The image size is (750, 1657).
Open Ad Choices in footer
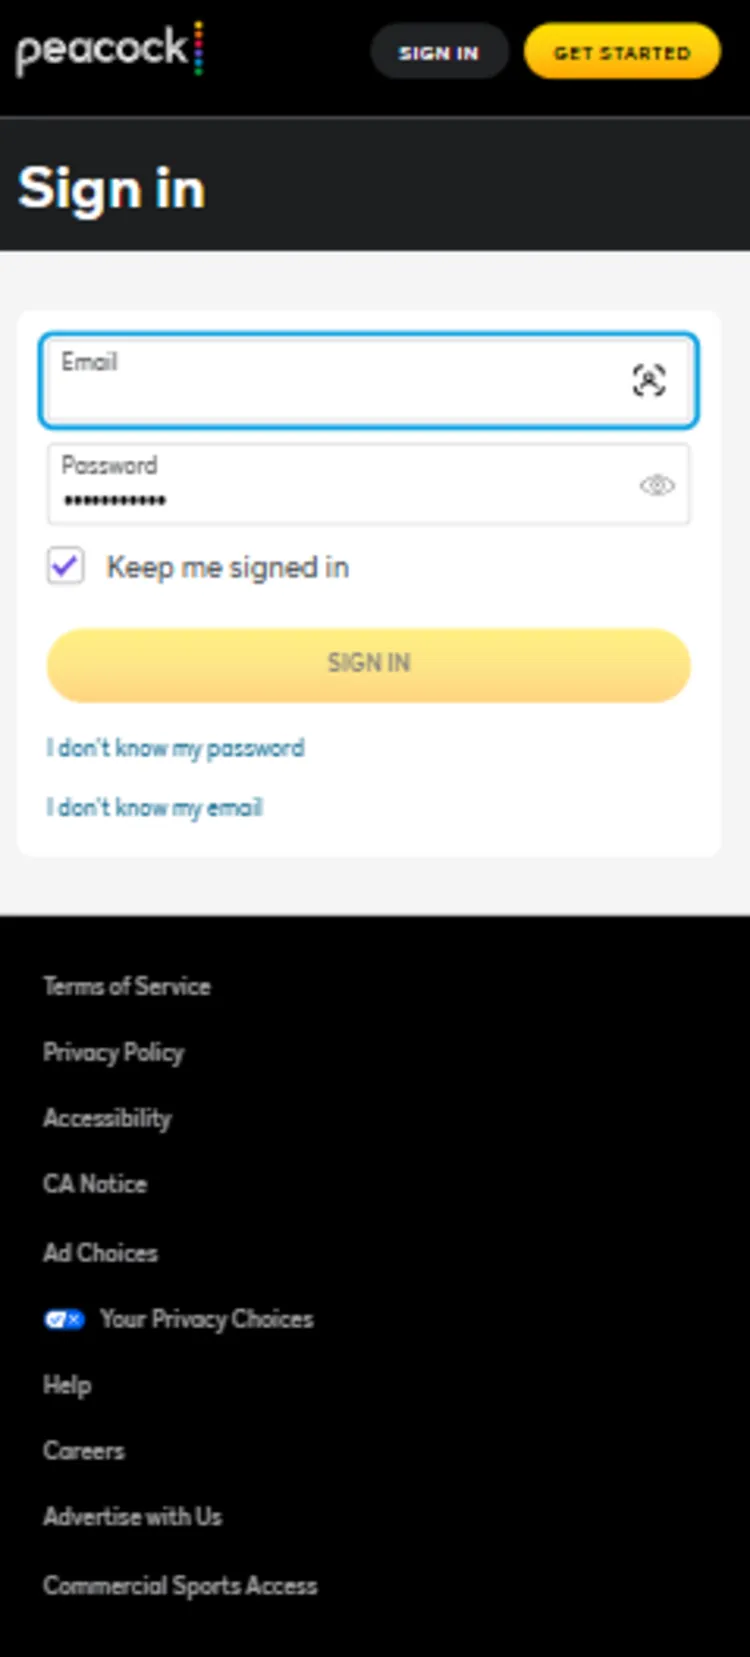coord(100,1252)
